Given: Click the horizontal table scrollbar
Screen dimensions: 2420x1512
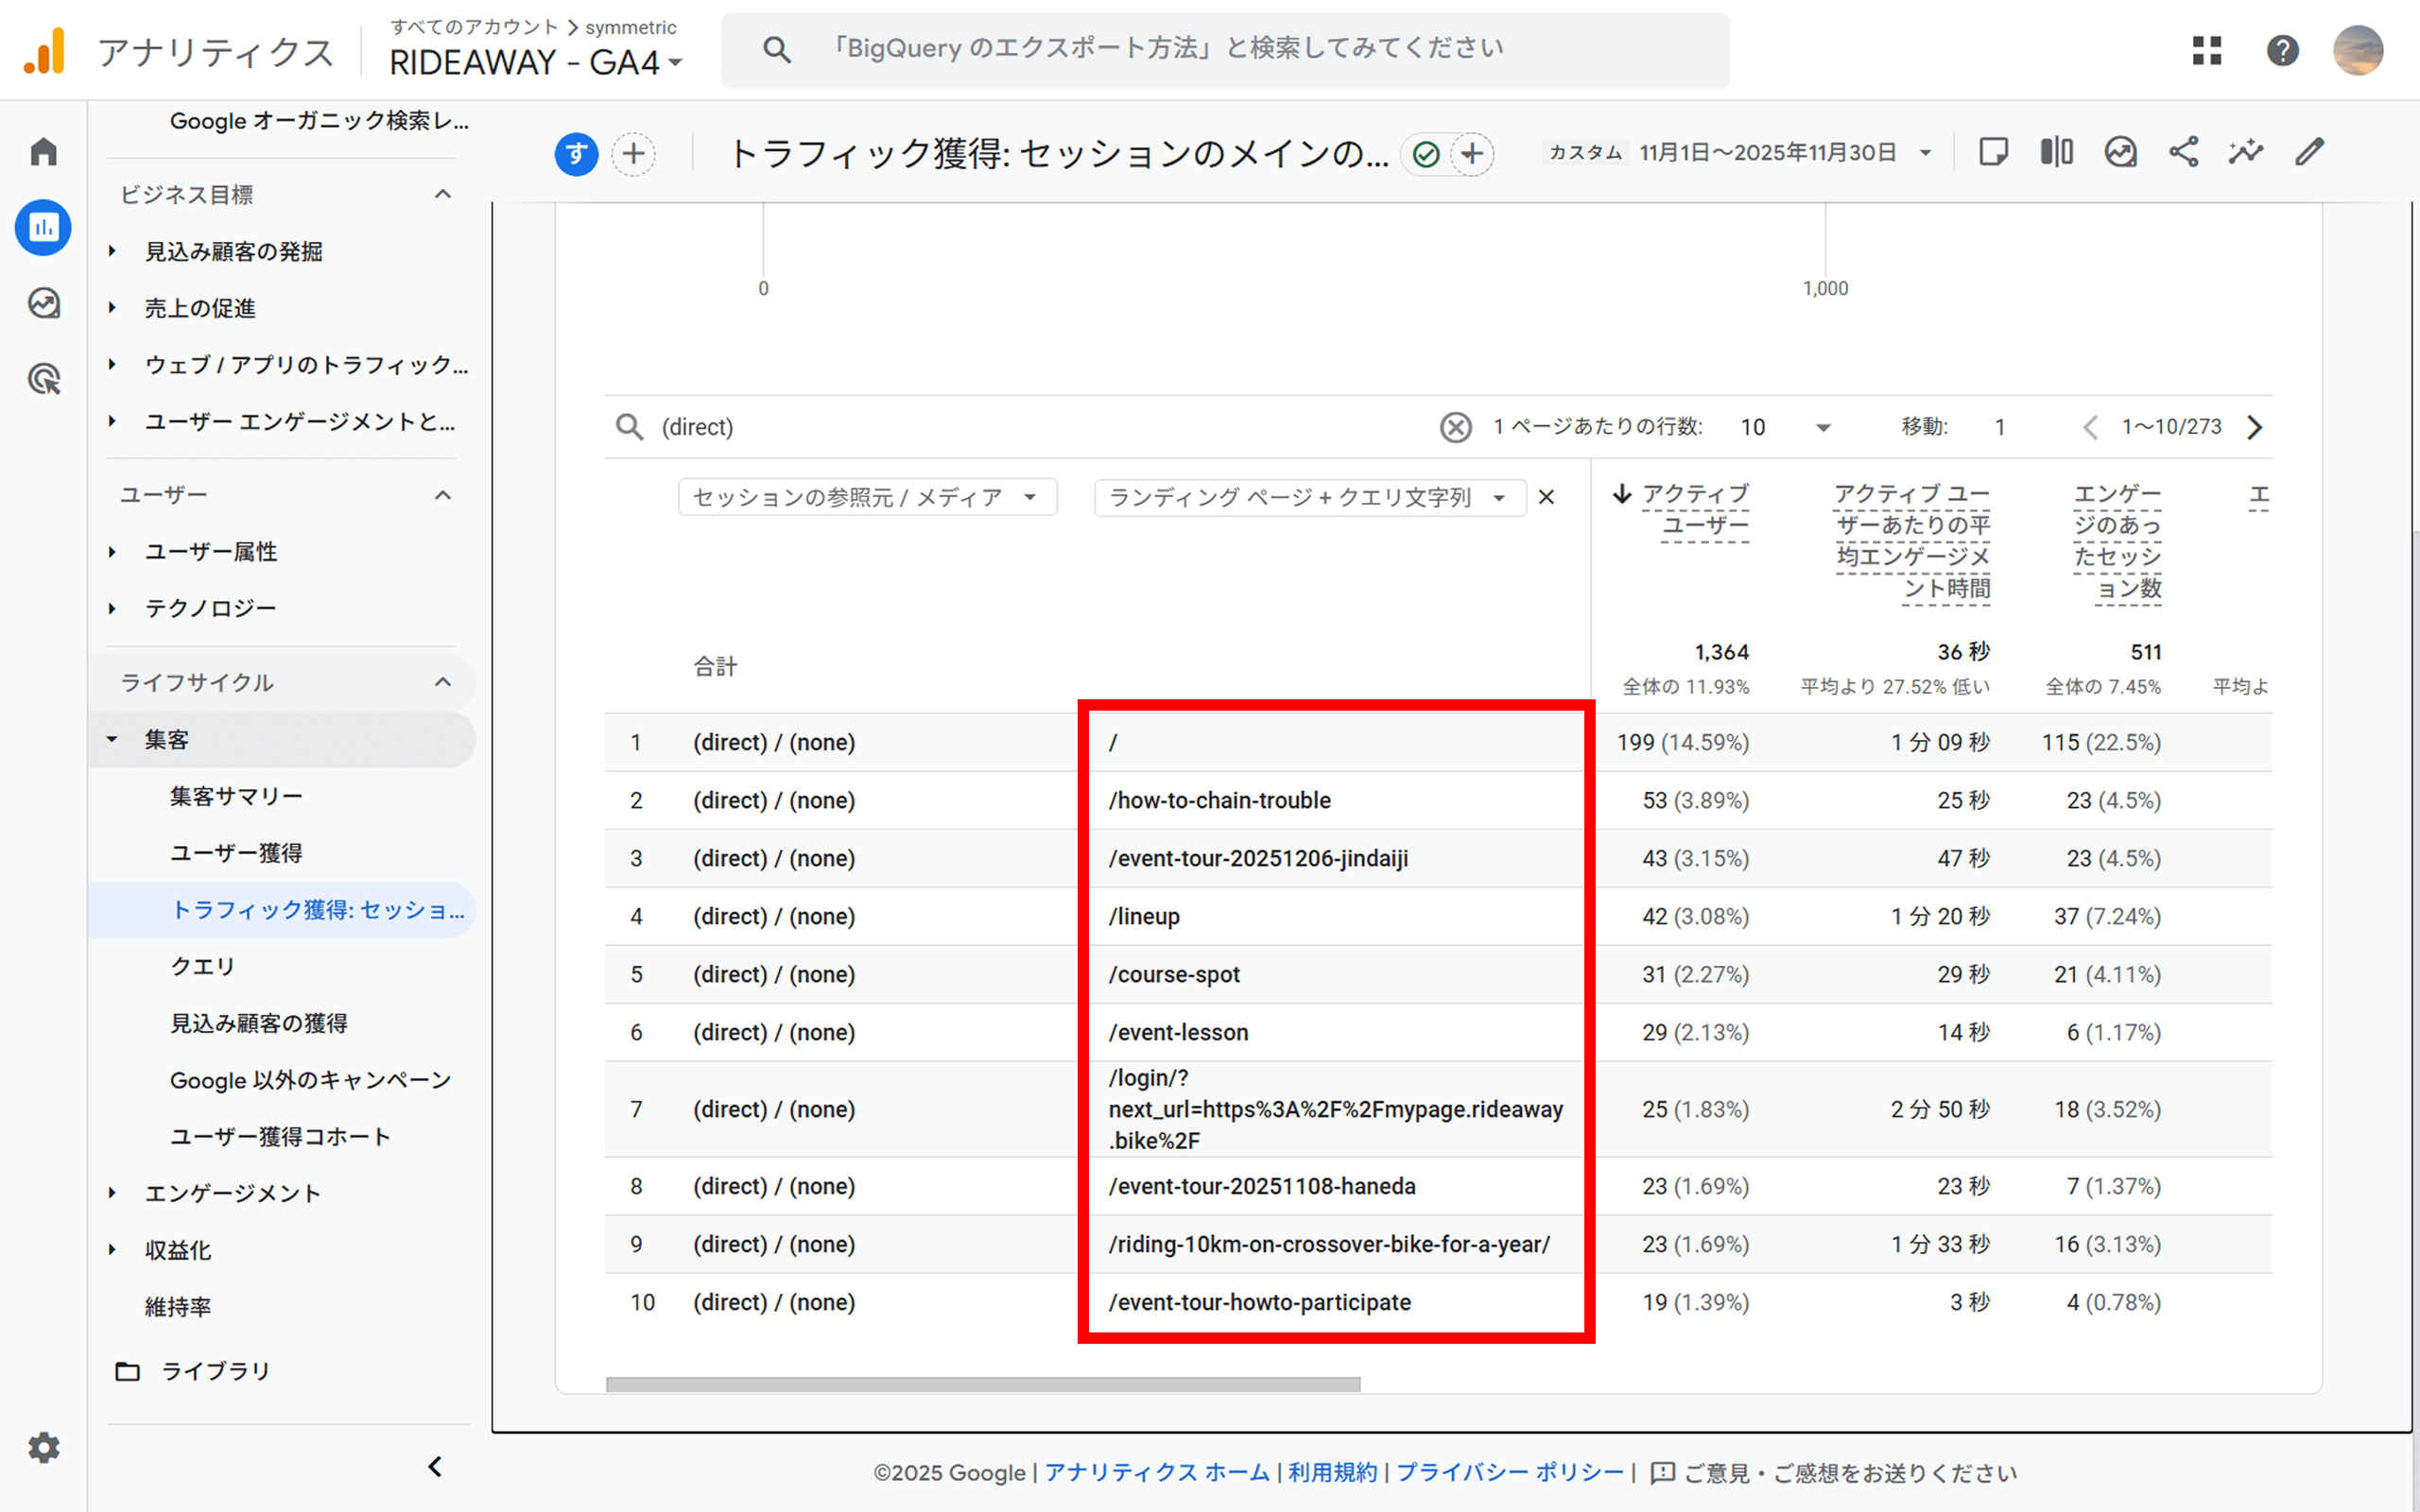Looking at the screenshot, I should pos(982,1385).
